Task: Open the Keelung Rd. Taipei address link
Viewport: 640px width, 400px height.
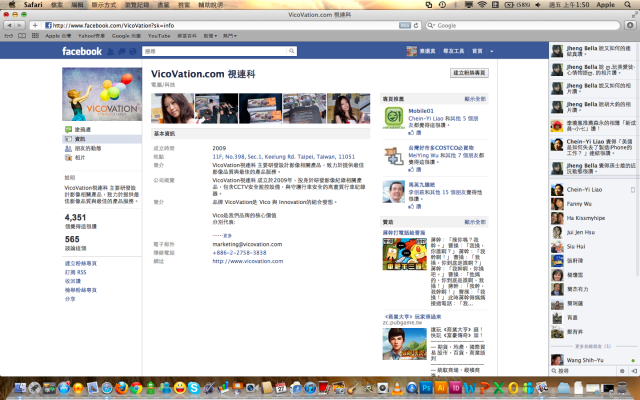Action: pyautogui.click(x=284, y=156)
